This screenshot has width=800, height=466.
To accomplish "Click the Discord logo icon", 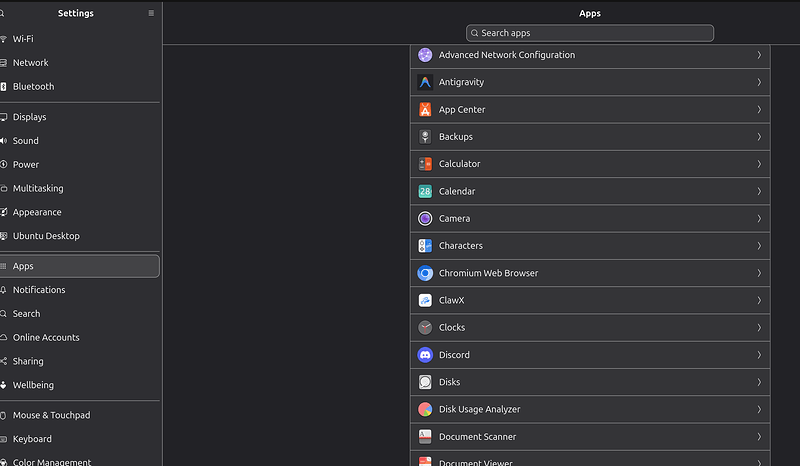I will (x=425, y=355).
